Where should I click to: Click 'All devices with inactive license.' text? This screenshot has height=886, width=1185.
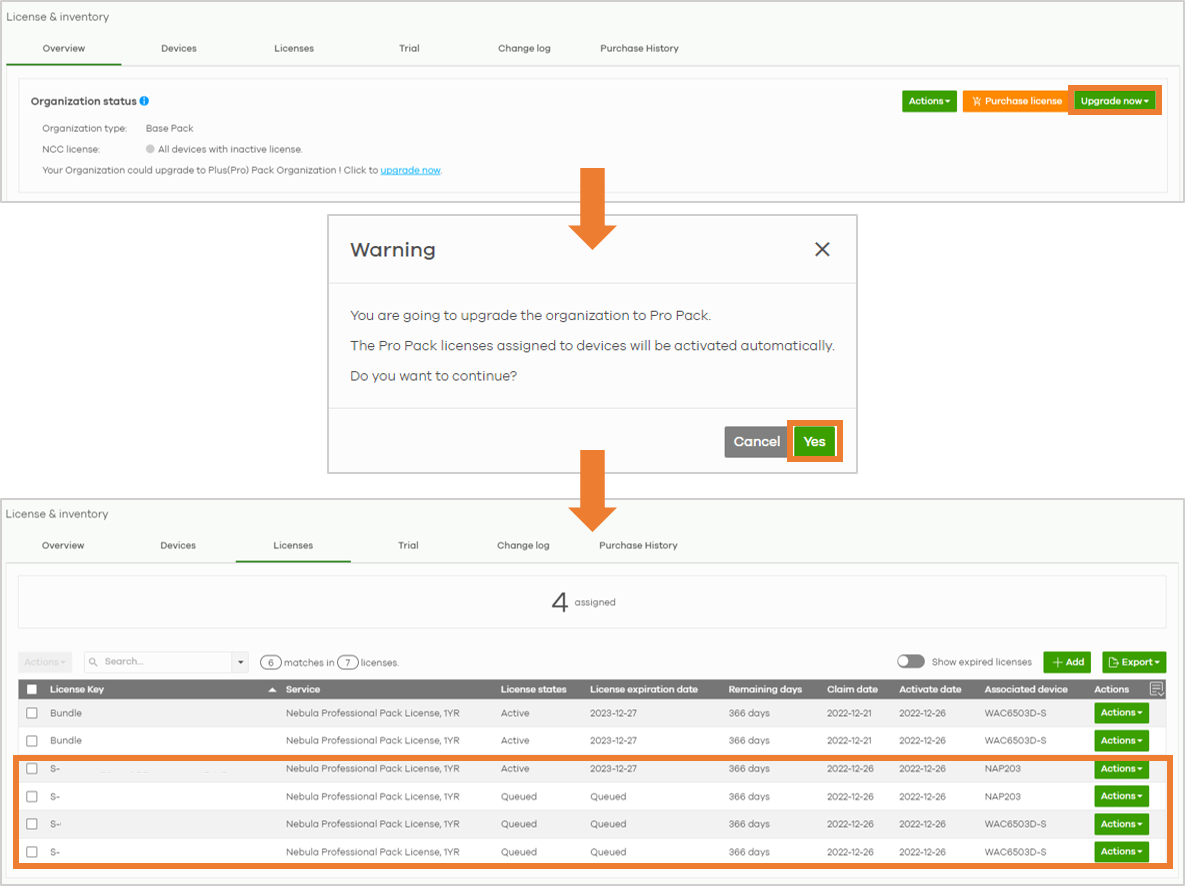231,150
